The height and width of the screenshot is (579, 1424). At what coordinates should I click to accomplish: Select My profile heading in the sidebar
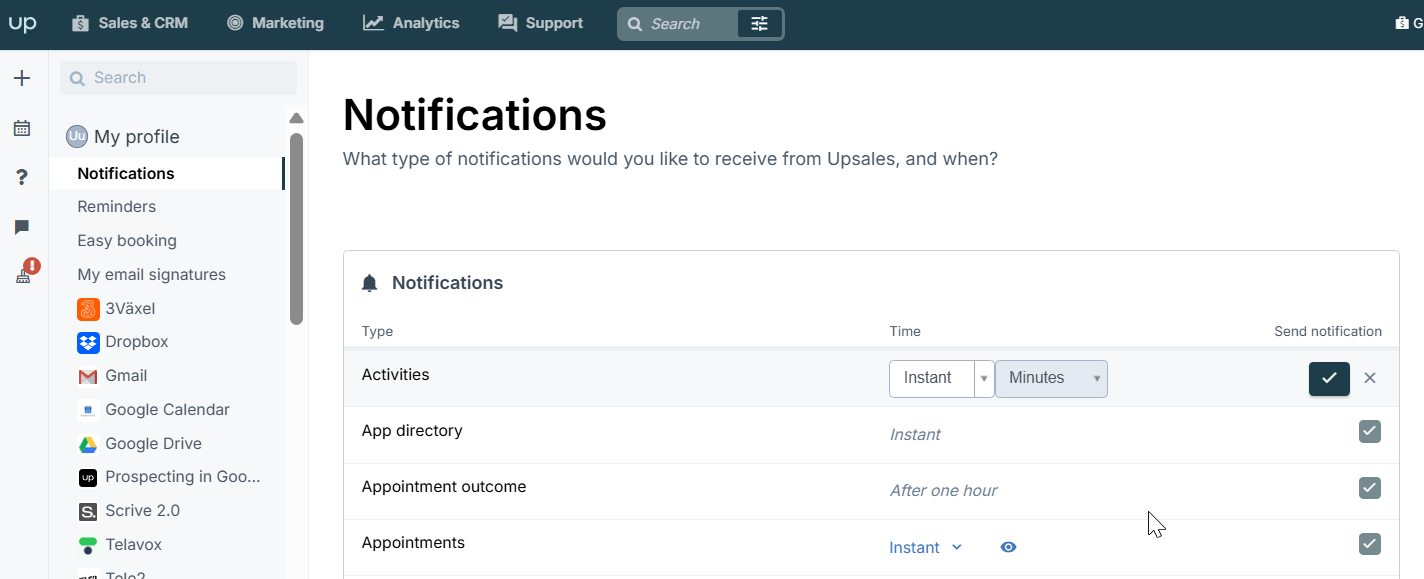pos(137,137)
